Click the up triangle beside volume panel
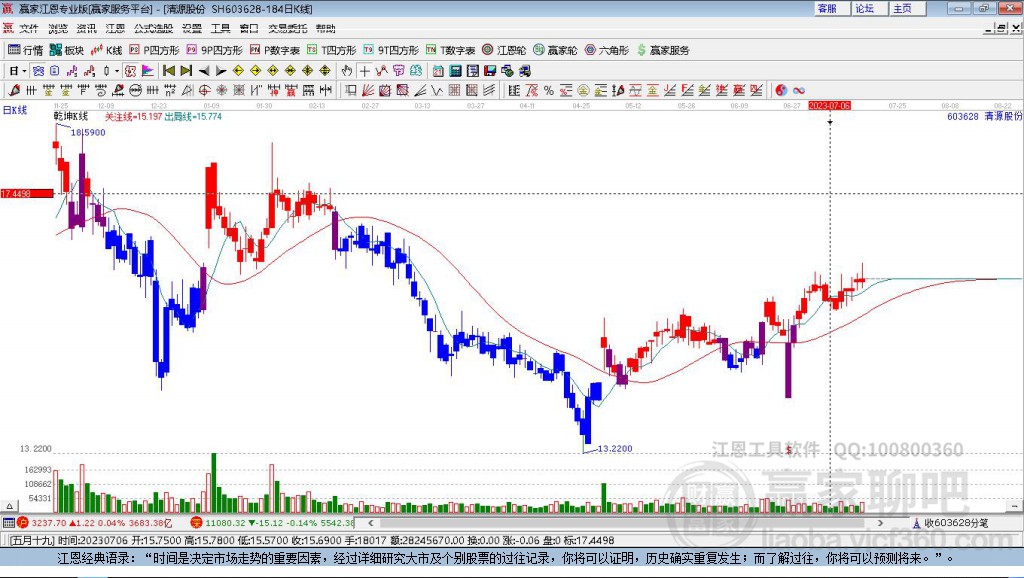The width and height of the screenshot is (1024, 578). coord(9,506)
